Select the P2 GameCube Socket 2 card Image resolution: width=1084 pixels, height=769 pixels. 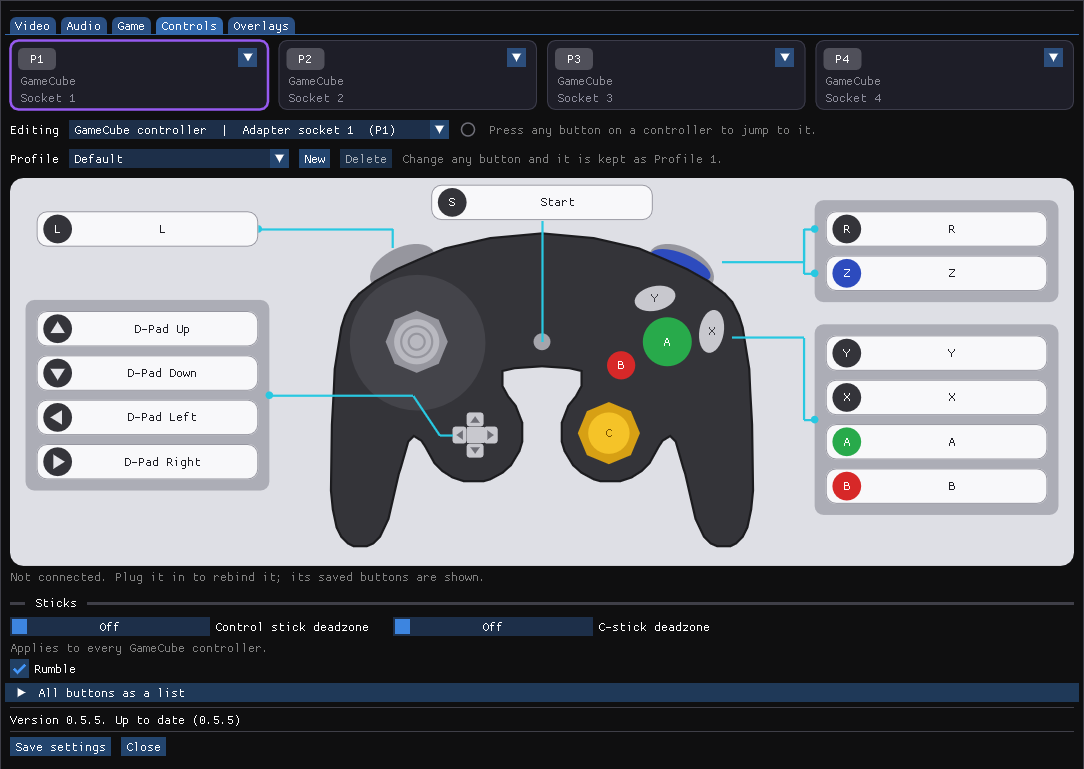[x=407, y=75]
